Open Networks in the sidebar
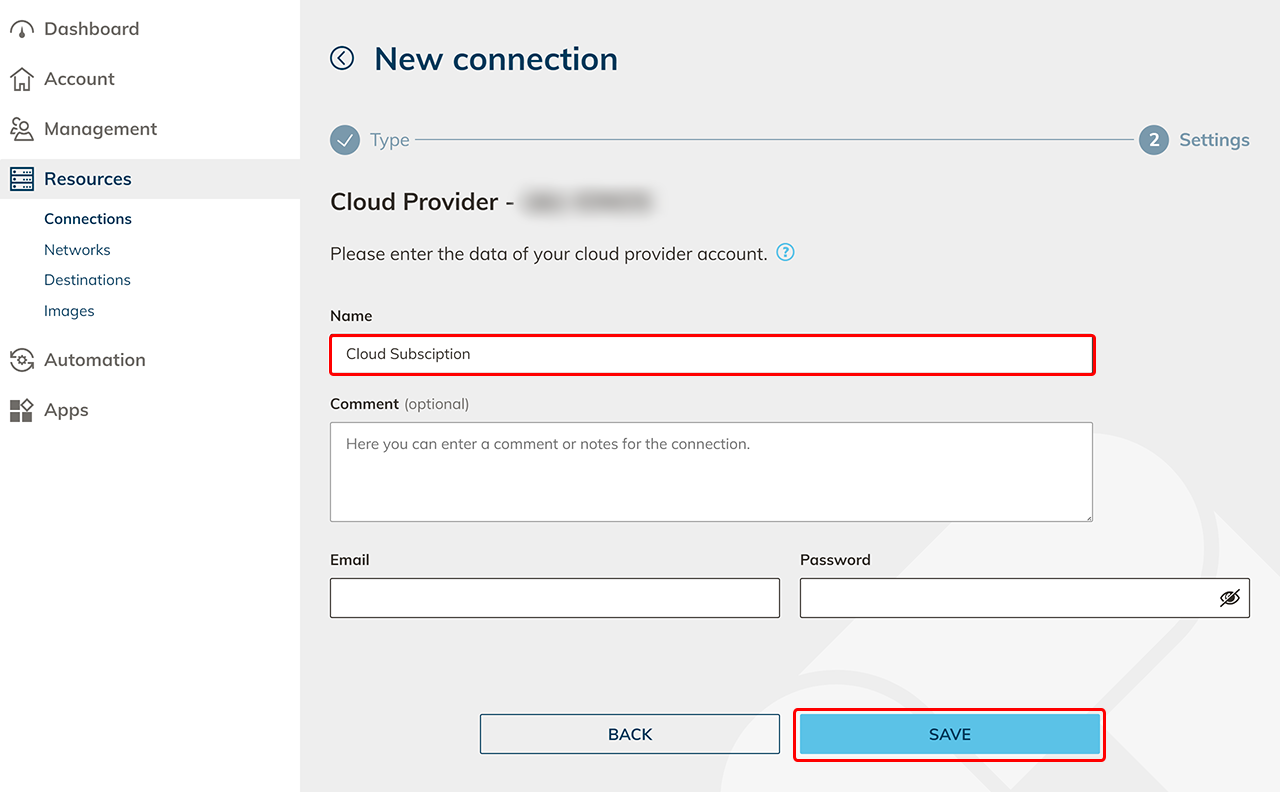Image resolution: width=1280 pixels, height=792 pixels. (77, 250)
